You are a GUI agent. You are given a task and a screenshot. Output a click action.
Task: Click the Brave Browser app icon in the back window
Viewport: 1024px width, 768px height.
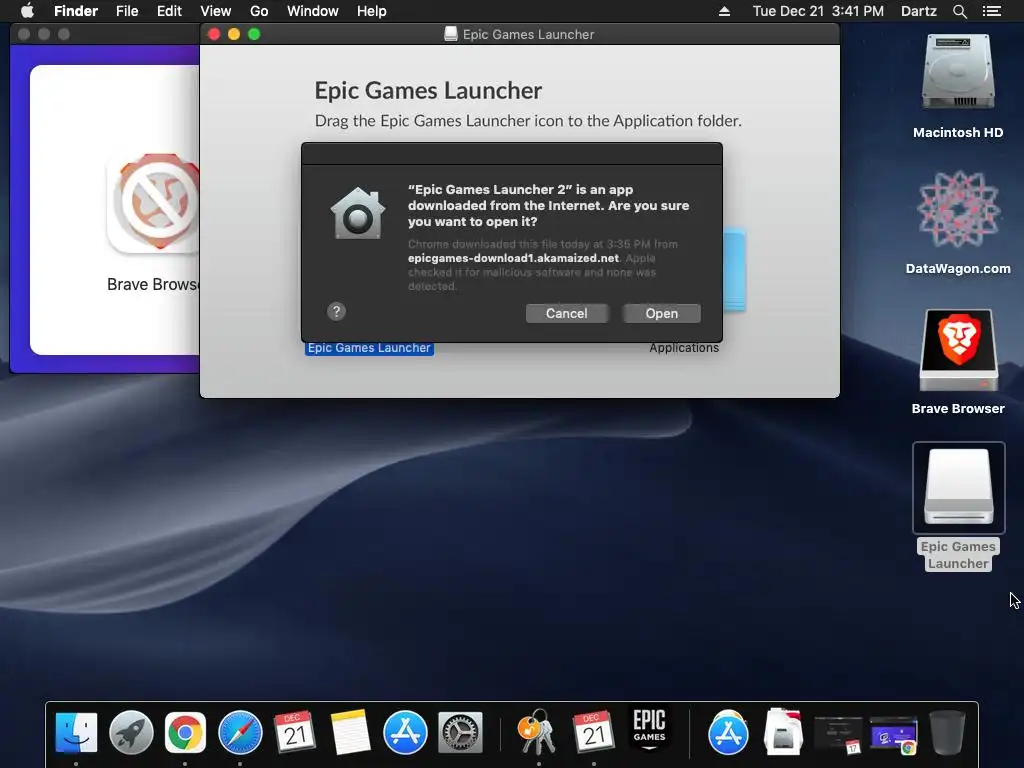[x=155, y=204]
